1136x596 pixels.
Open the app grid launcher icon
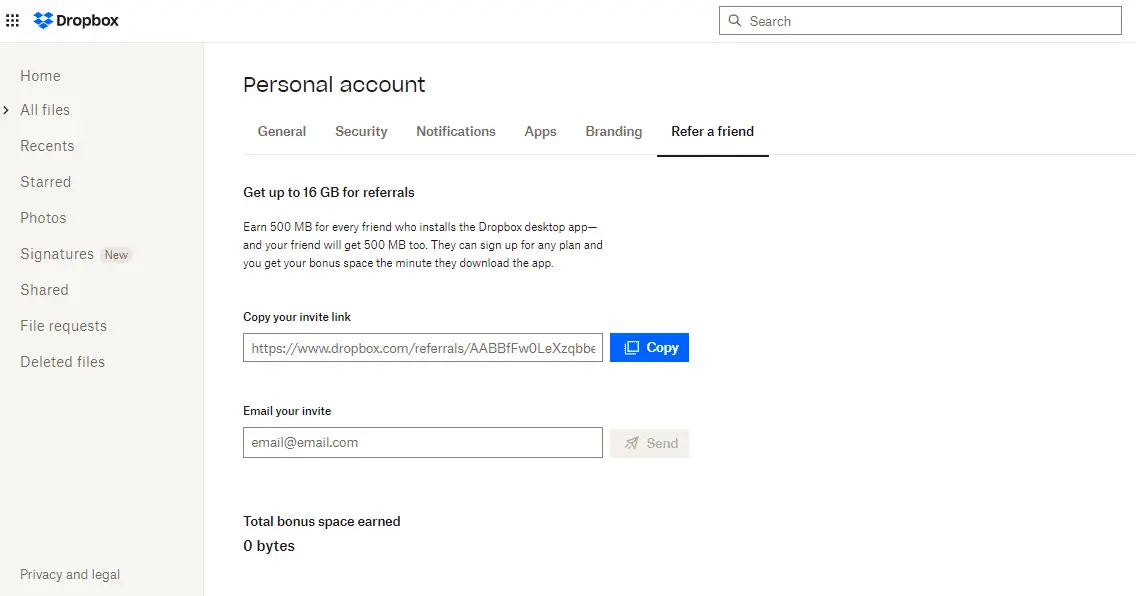(13, 21)
